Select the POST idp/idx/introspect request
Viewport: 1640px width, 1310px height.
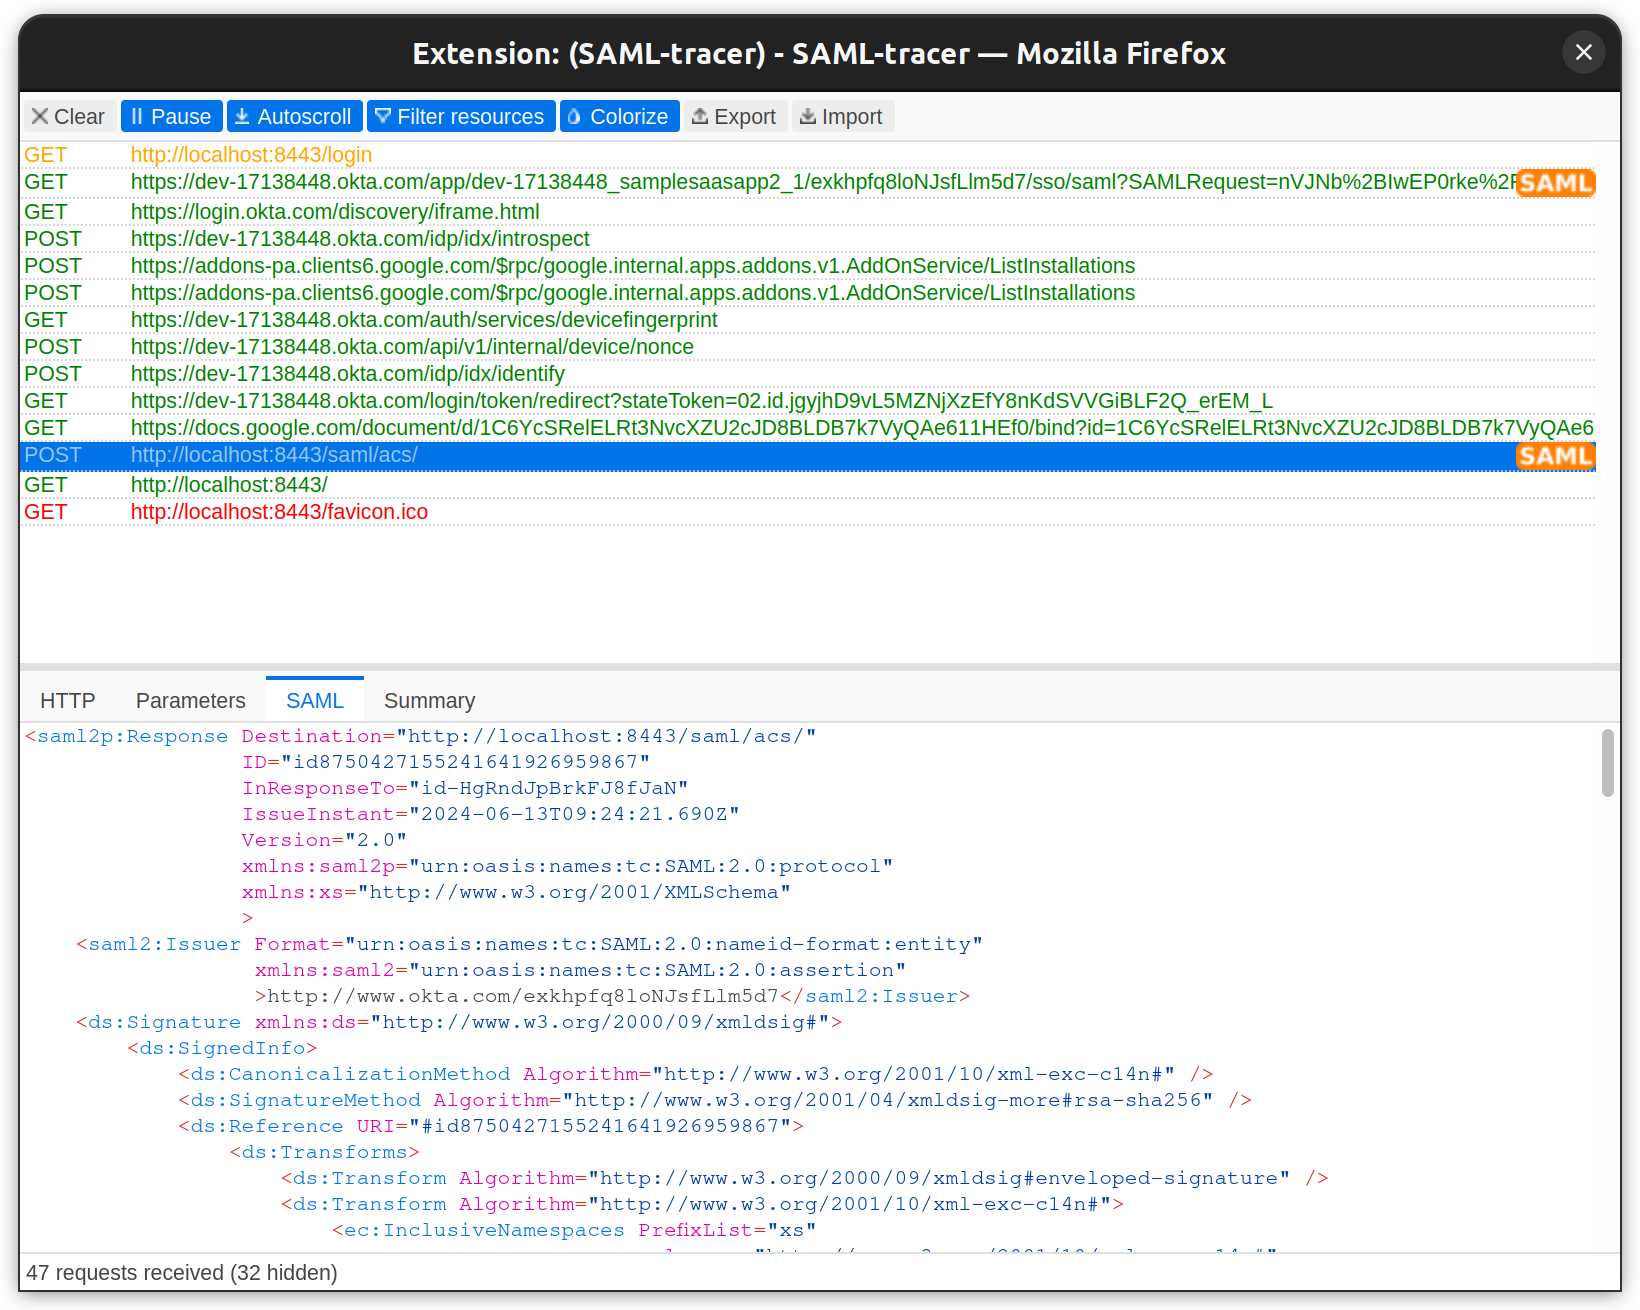pyautogui.click(x=808, y=239)
